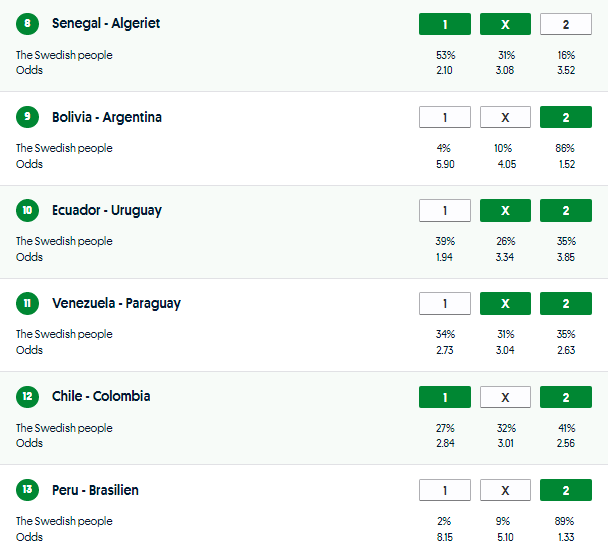Pick home win 1 for Bolivia - Argentina
Image resolution: width=608 pixels, height=557 pixels.
tap(445, 117)
